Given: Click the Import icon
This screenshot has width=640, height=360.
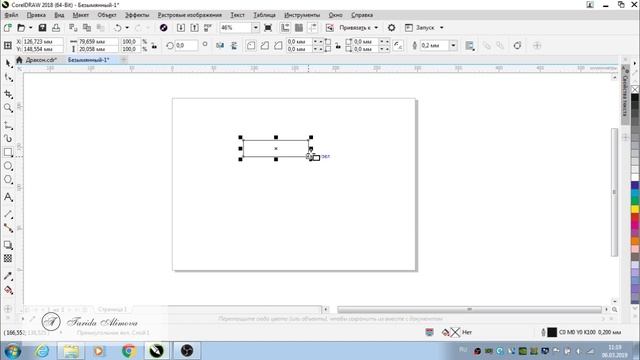Looking at the screenshot, I should [x=181, y=28].
